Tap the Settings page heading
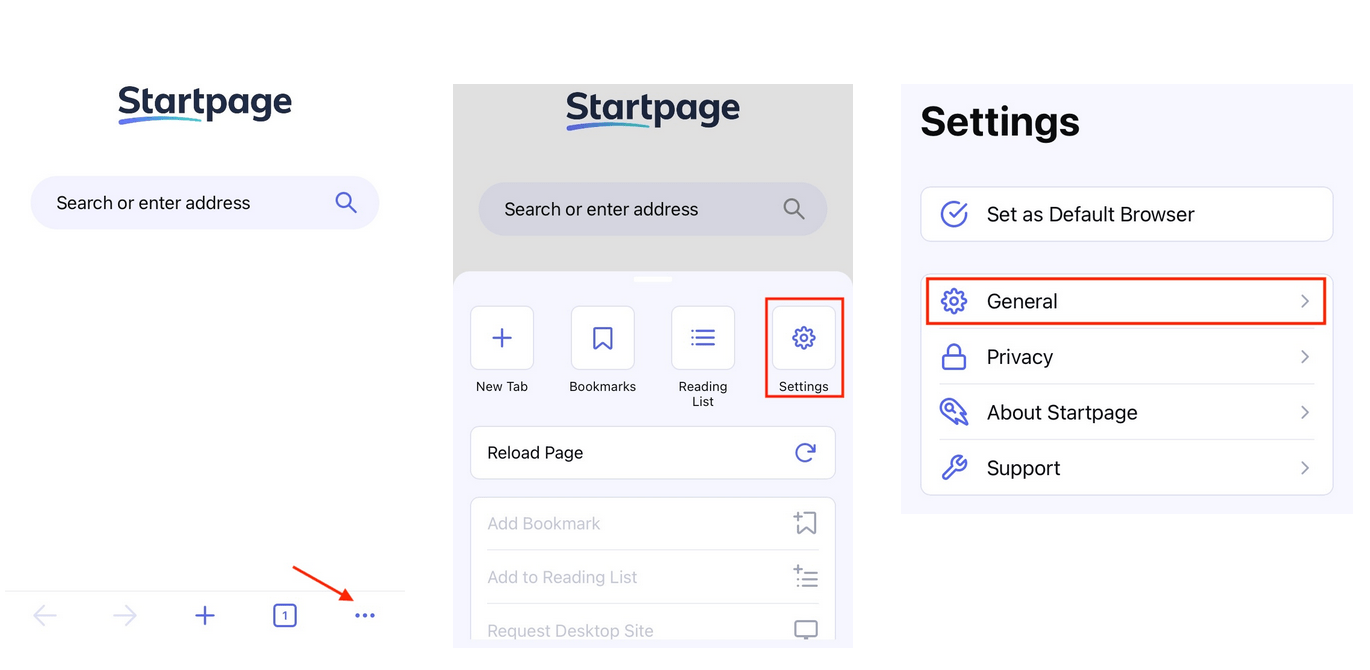 (1000, 122)
